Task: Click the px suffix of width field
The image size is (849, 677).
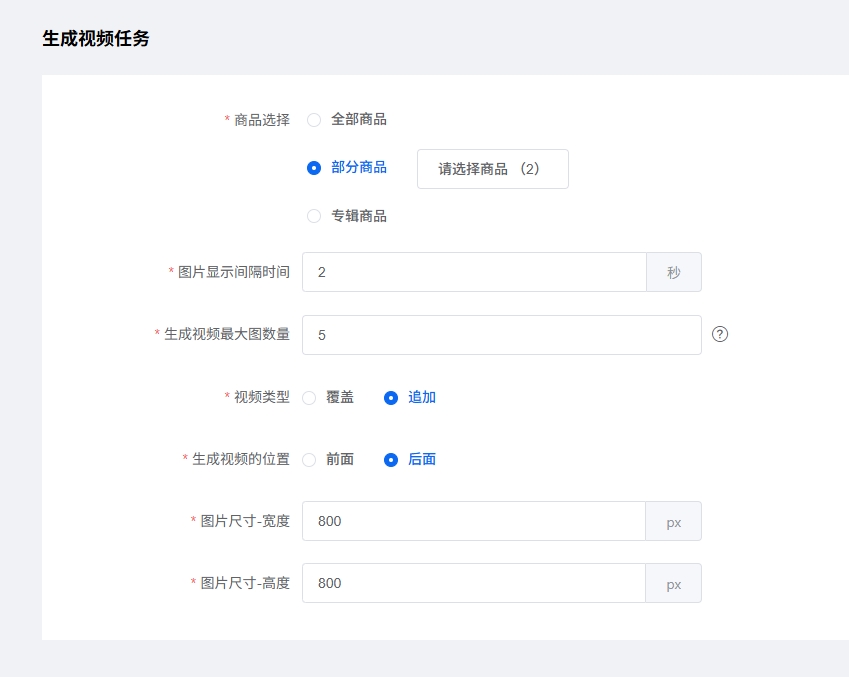Action: click(x=674, y=521)
